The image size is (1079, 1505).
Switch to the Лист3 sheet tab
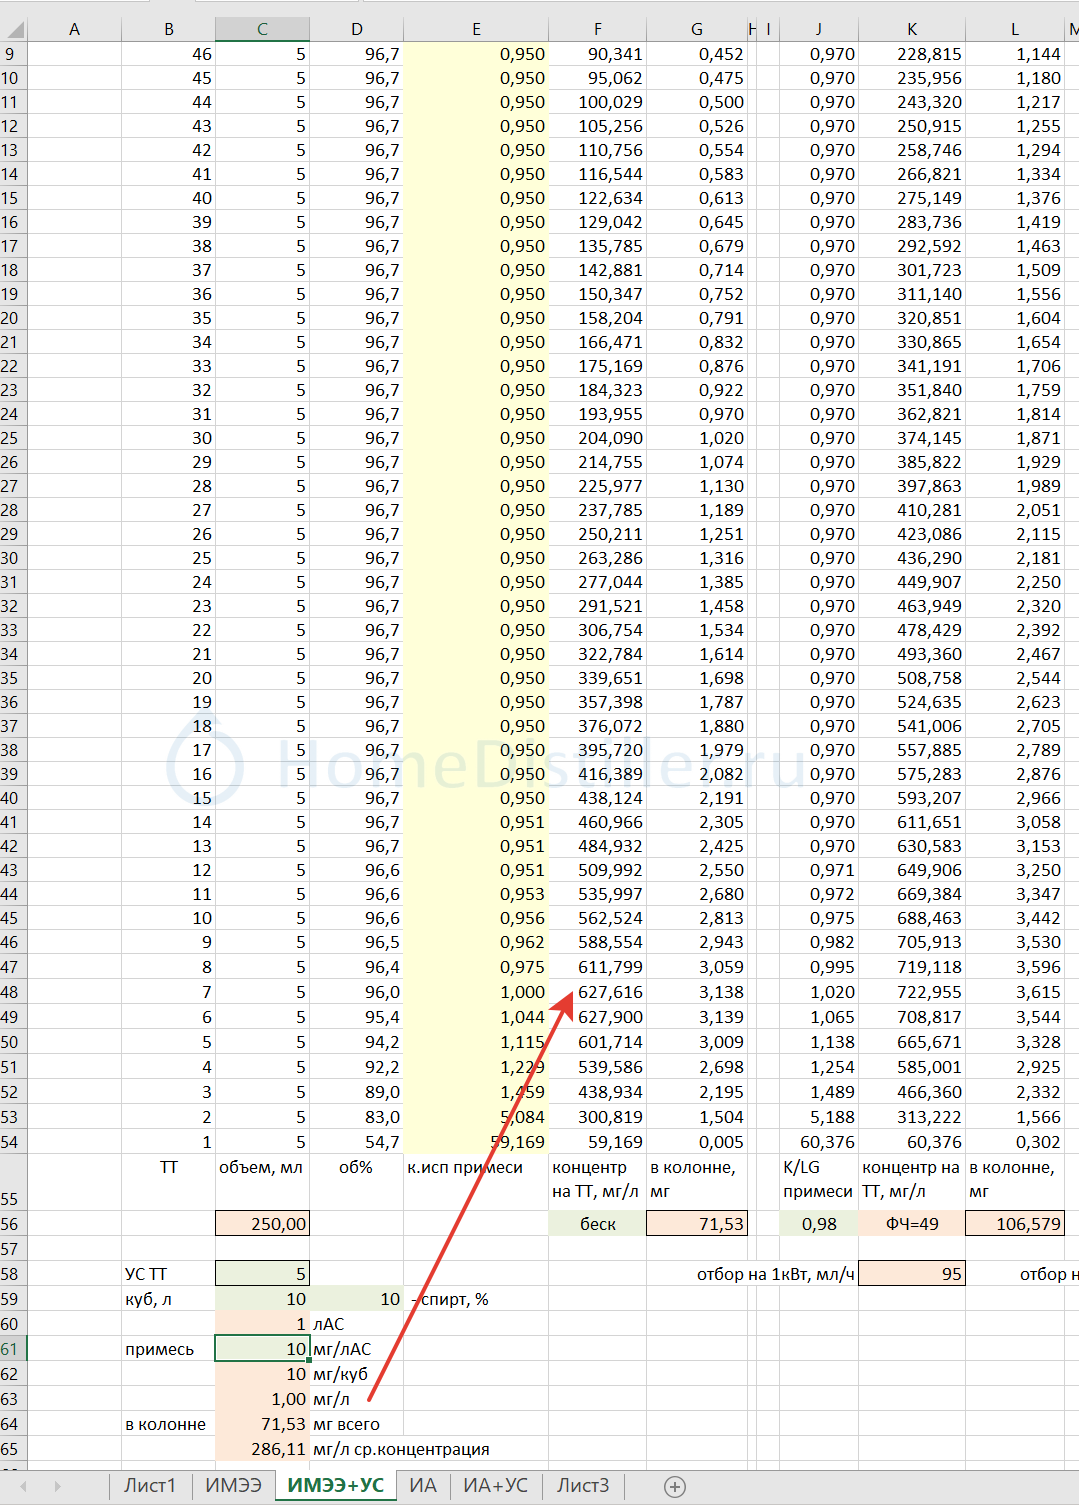point(583,1485)
